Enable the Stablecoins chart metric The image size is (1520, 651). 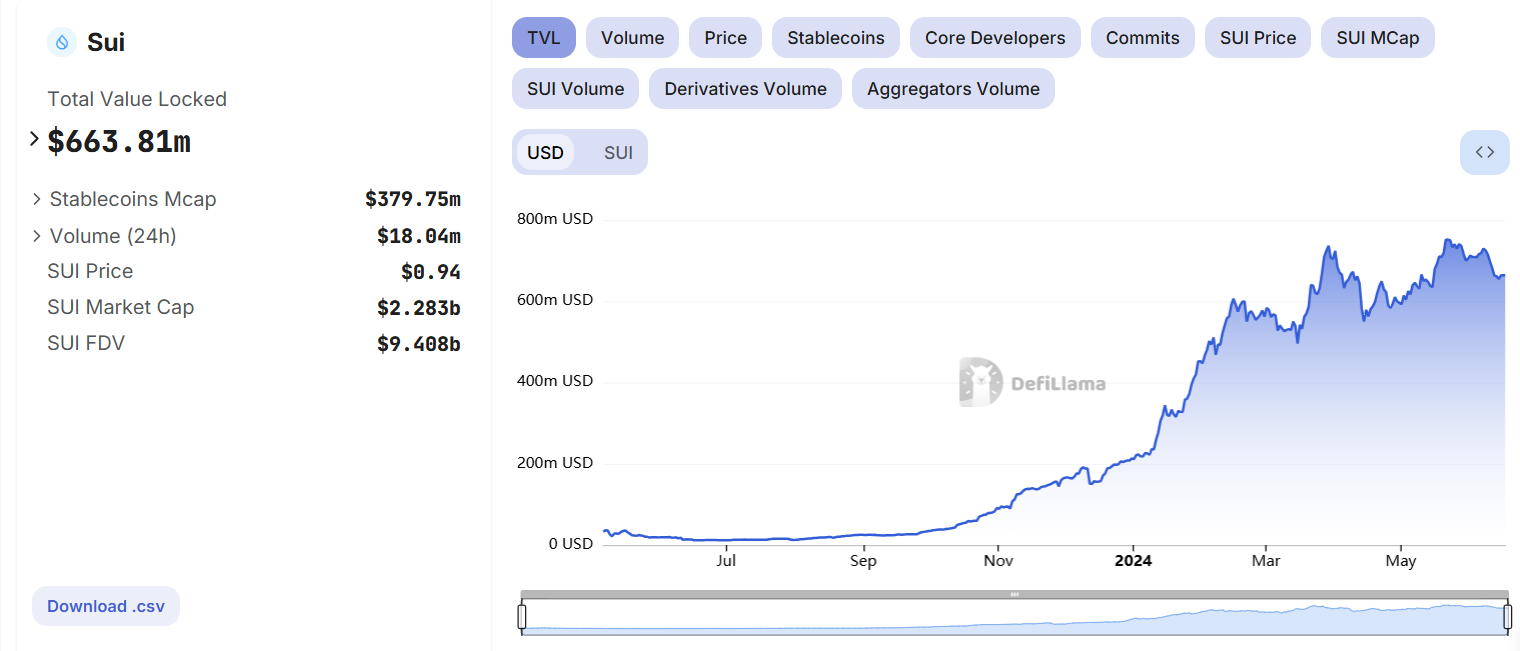coord(836,38)
